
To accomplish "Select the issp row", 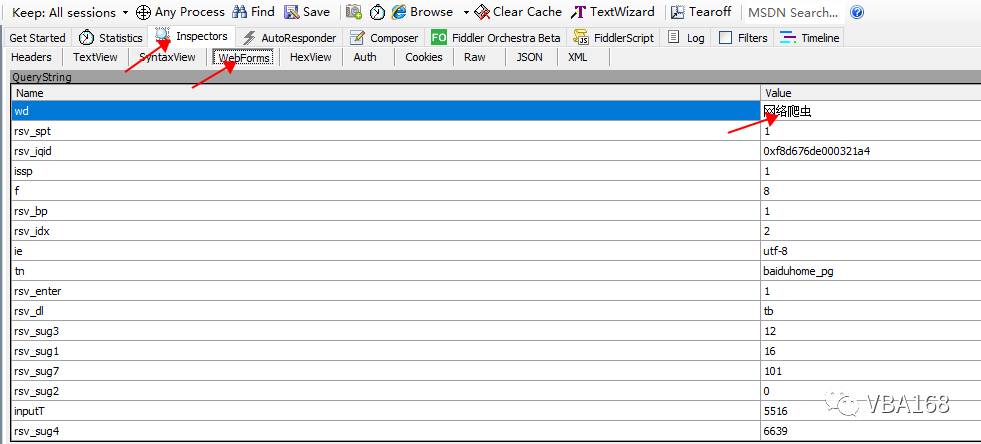I will tap(496, 171).
